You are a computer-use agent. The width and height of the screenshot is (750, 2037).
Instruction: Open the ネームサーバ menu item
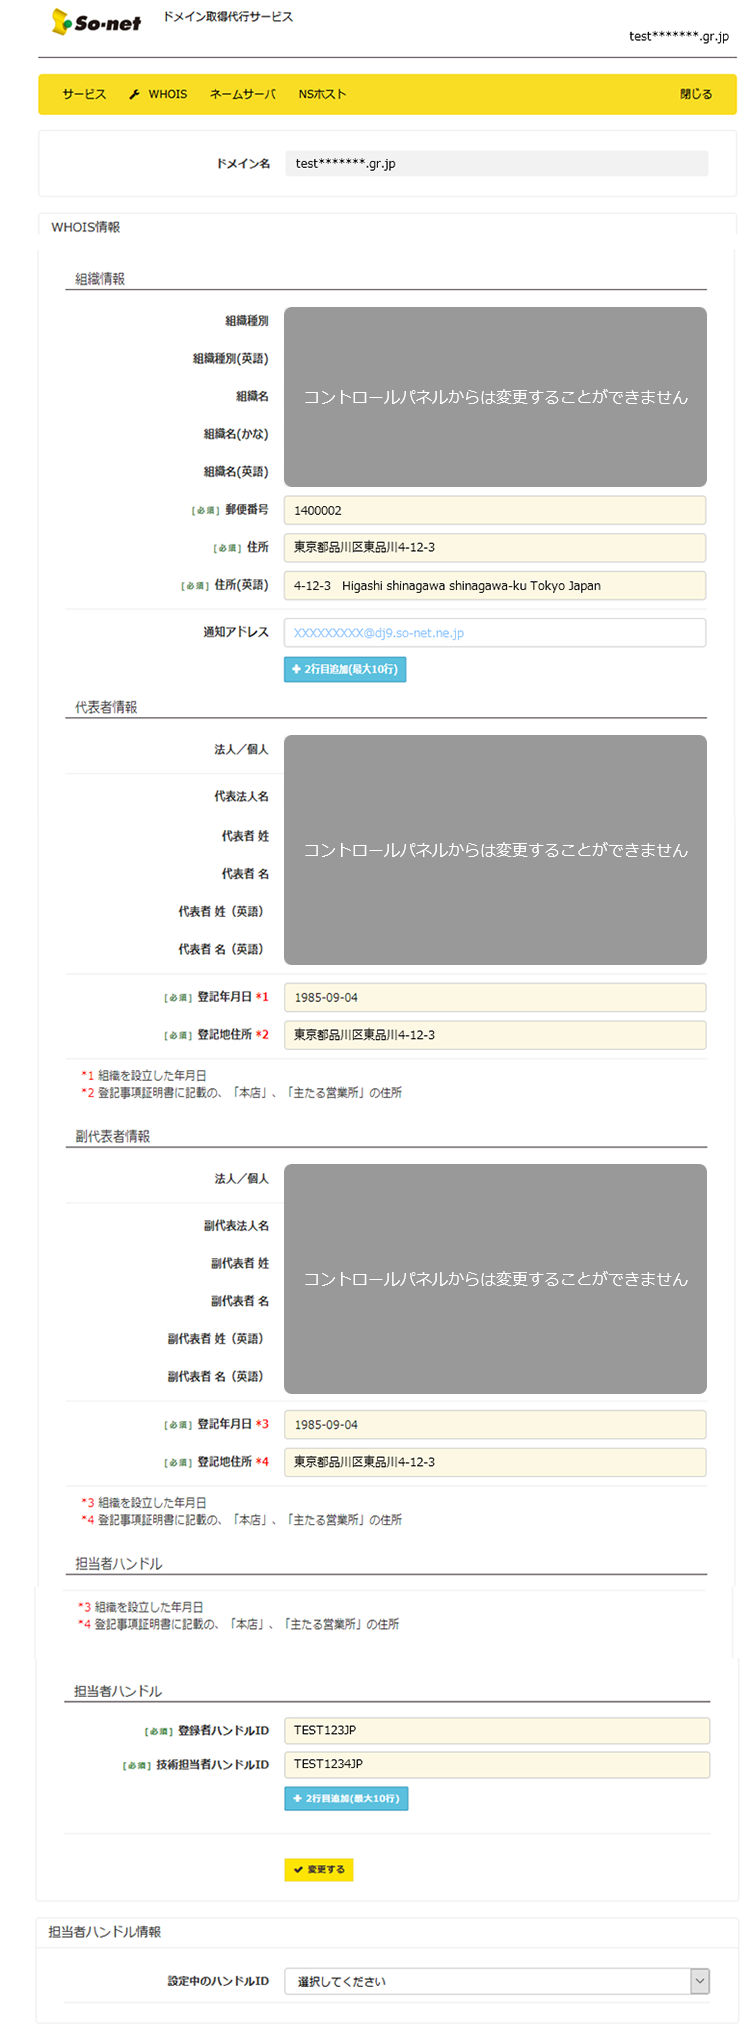point(242,94)
